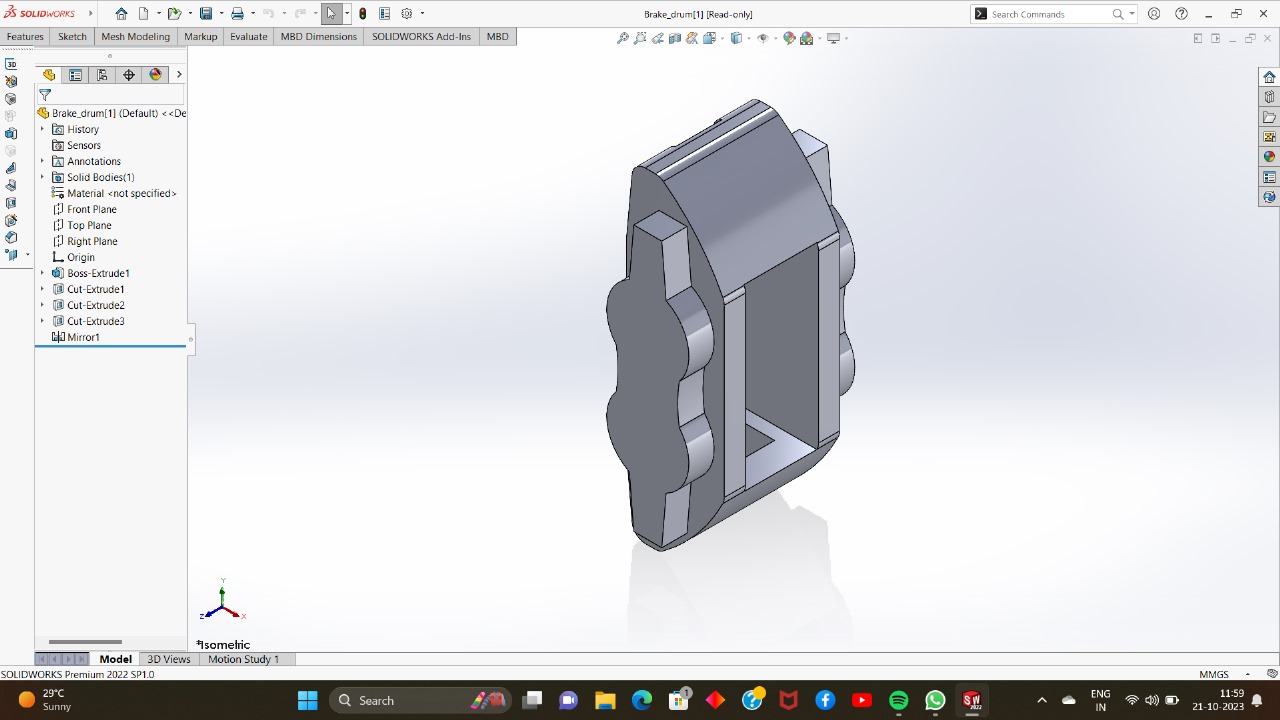Open Spotify from the taskbar
This screenshot has height=720, width=1280.
point(898,700)
